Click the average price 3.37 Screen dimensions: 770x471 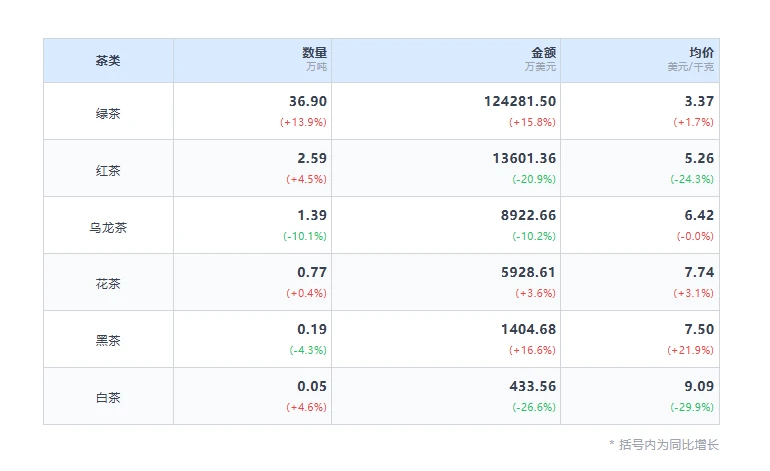tap(699, 101)
